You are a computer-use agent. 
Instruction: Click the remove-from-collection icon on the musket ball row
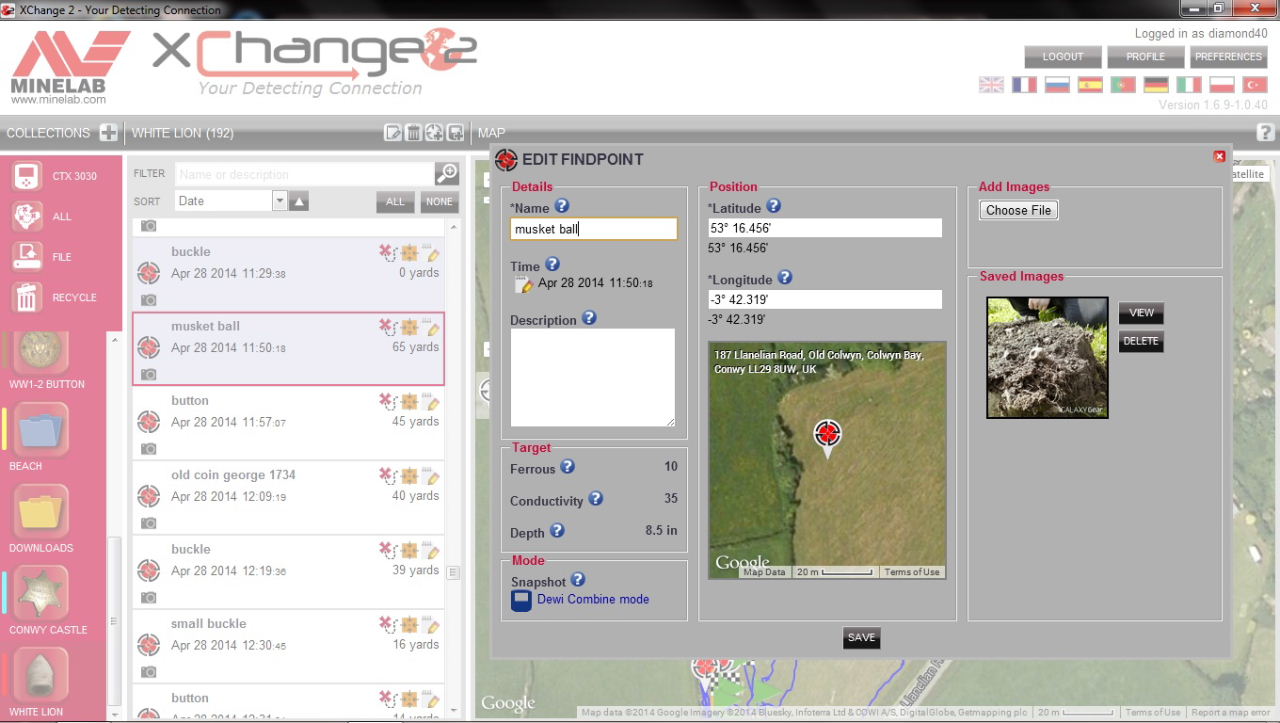click(388, 327)
